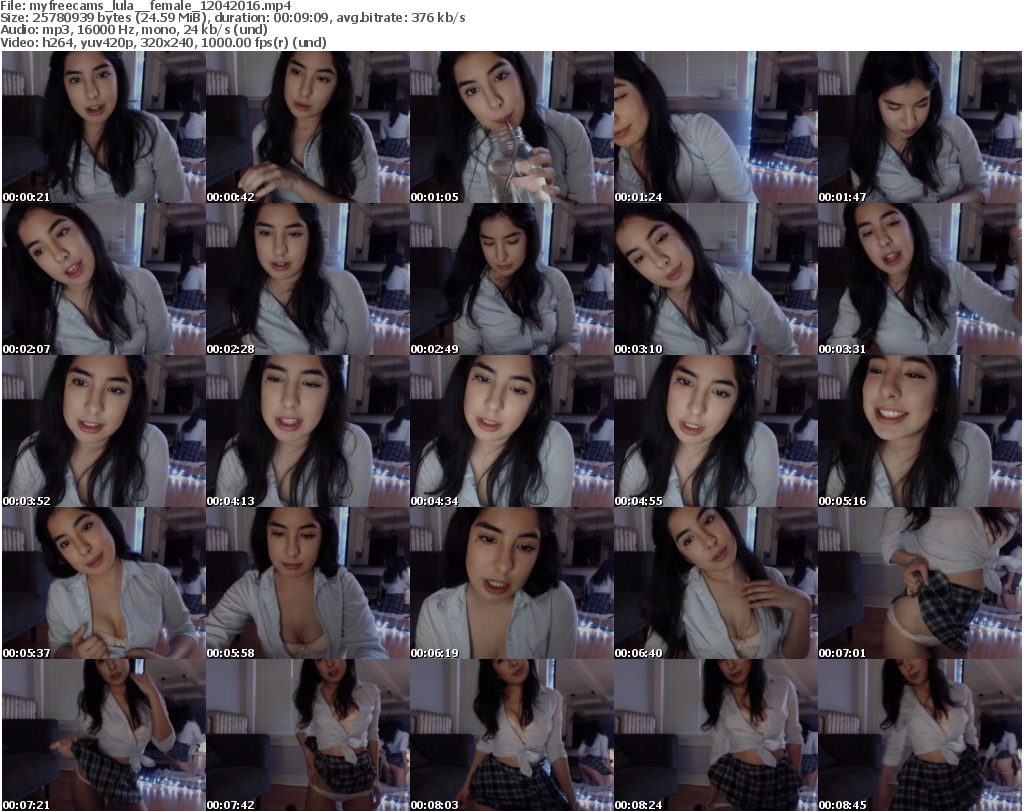Select the frame at 00:08:03
This screenshot has width=1024, height=811.
[511, 735]
